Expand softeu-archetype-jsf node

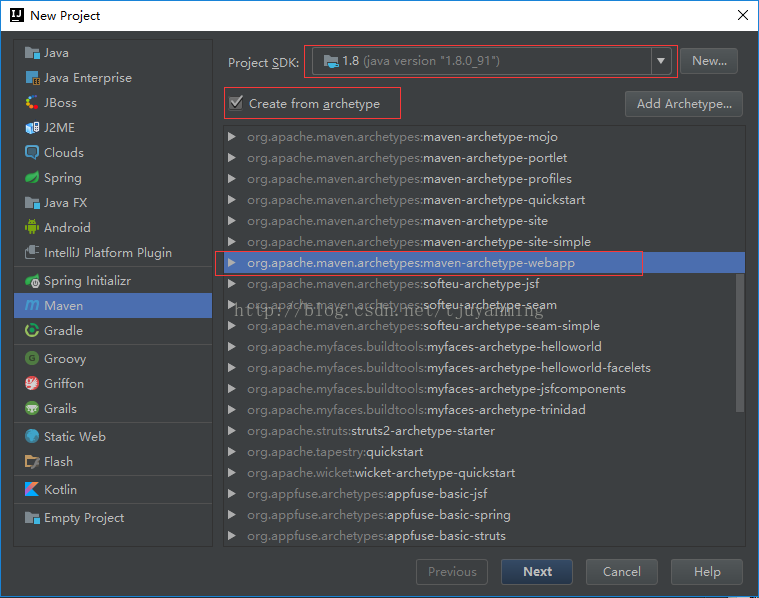tap(232, 284)
